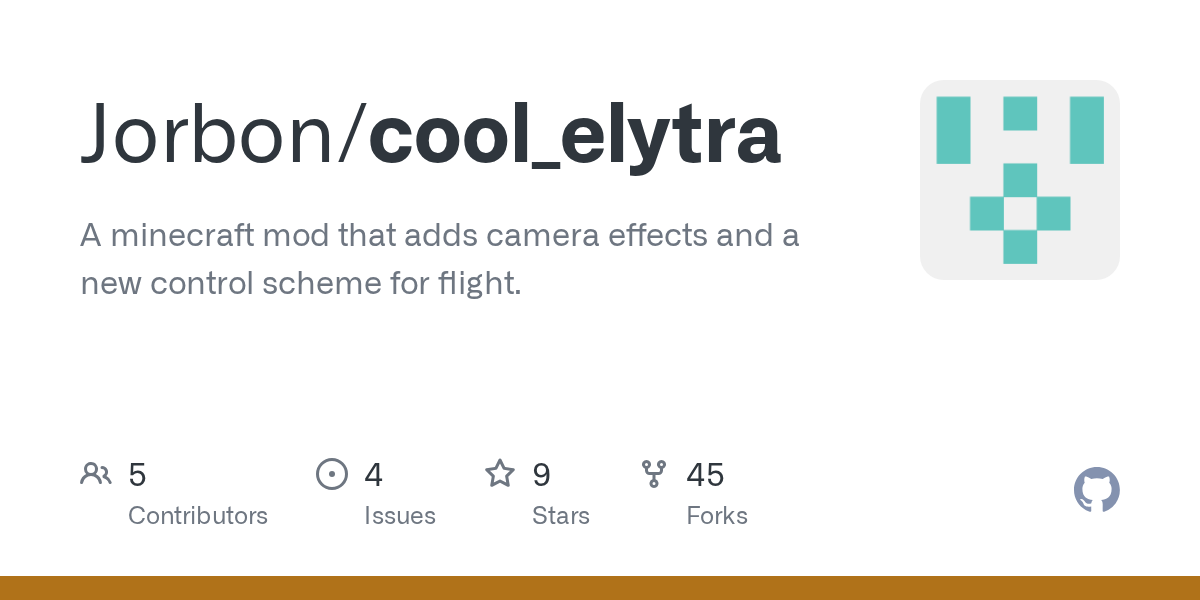
Task: Click the Jorbon owner name
Action: click(x=210, y=134)
